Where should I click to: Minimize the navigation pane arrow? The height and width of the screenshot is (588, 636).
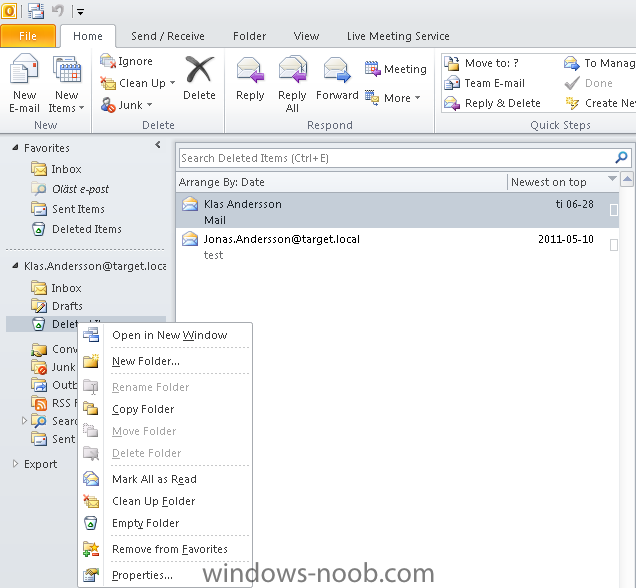158,144
